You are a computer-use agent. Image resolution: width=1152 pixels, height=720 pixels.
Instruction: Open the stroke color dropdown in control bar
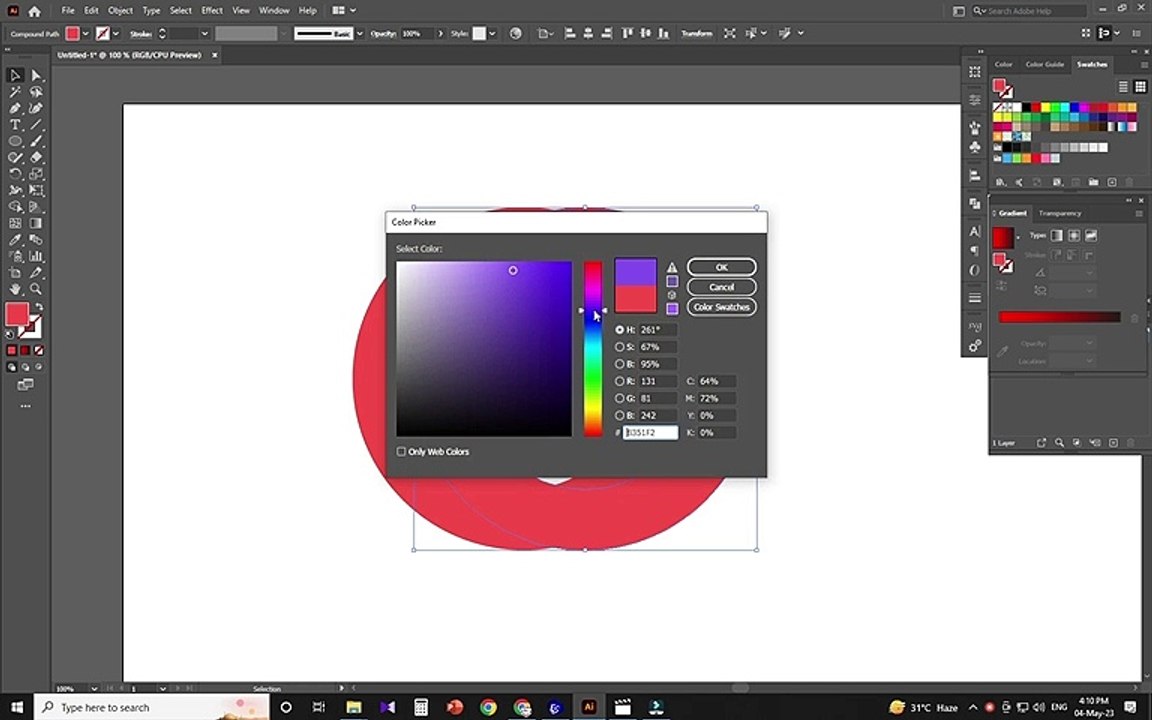click(x=115, y=34)
